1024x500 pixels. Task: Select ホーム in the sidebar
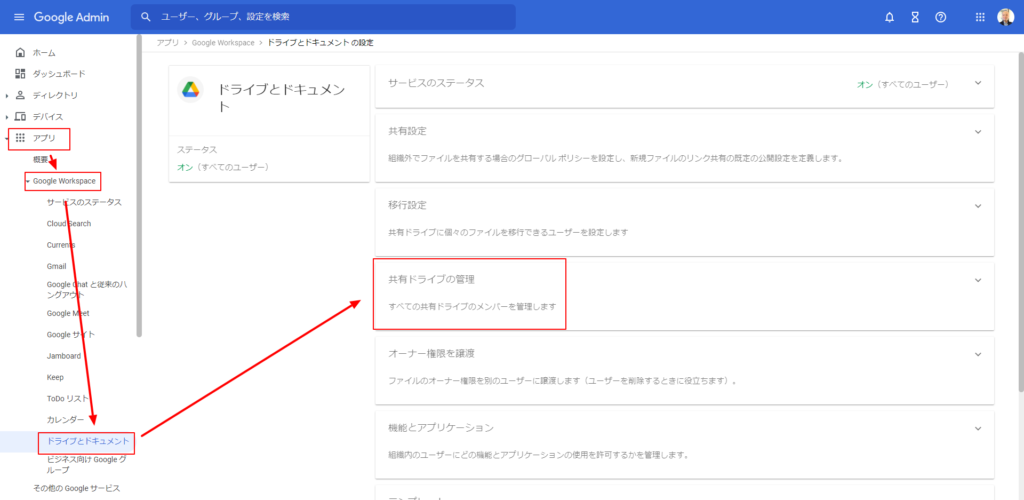[44, 53]
